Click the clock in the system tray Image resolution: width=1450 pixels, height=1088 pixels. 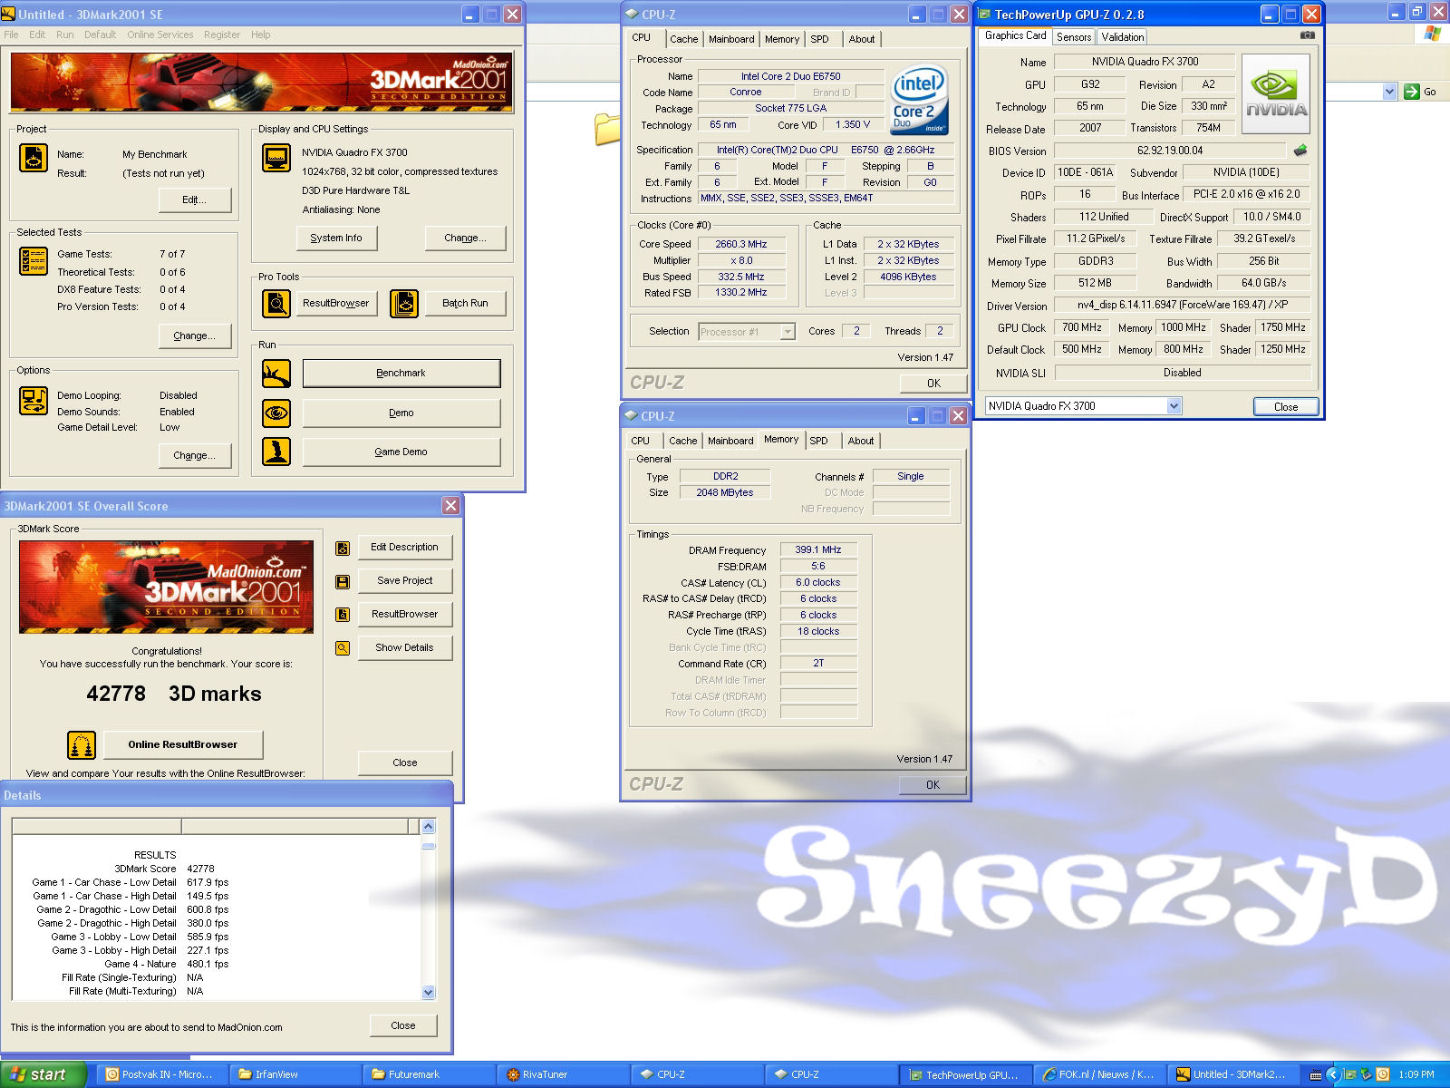point(1417,1075)
